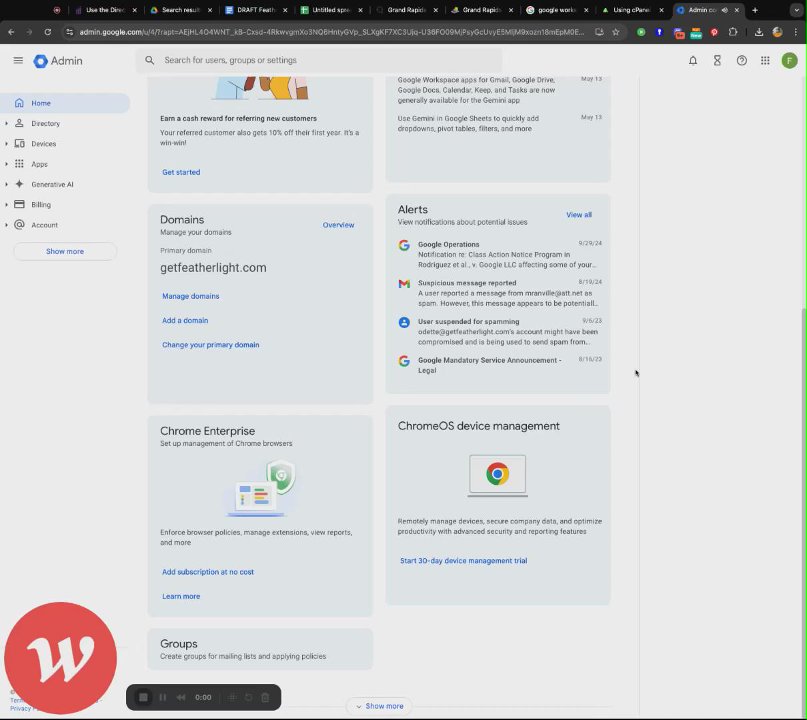Image resolution: width=807 pixels, height=720 pixels.
Task: Click View all alerts link
Action: tap(579, 215)
